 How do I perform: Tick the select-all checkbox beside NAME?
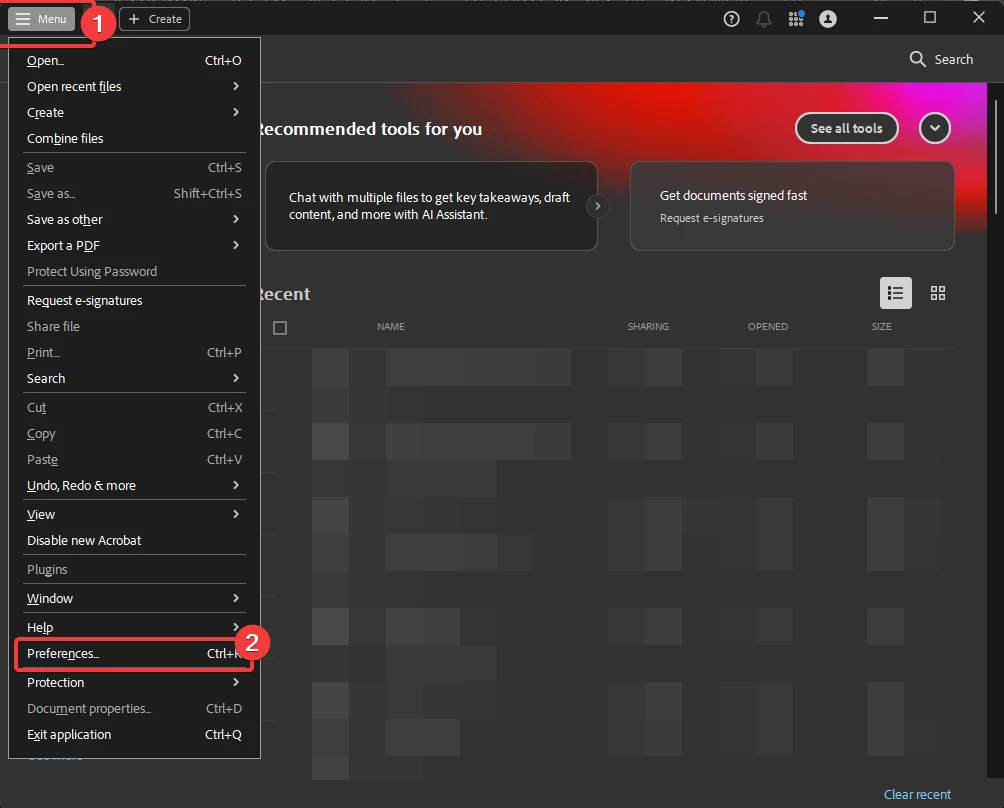coord(280,328)
